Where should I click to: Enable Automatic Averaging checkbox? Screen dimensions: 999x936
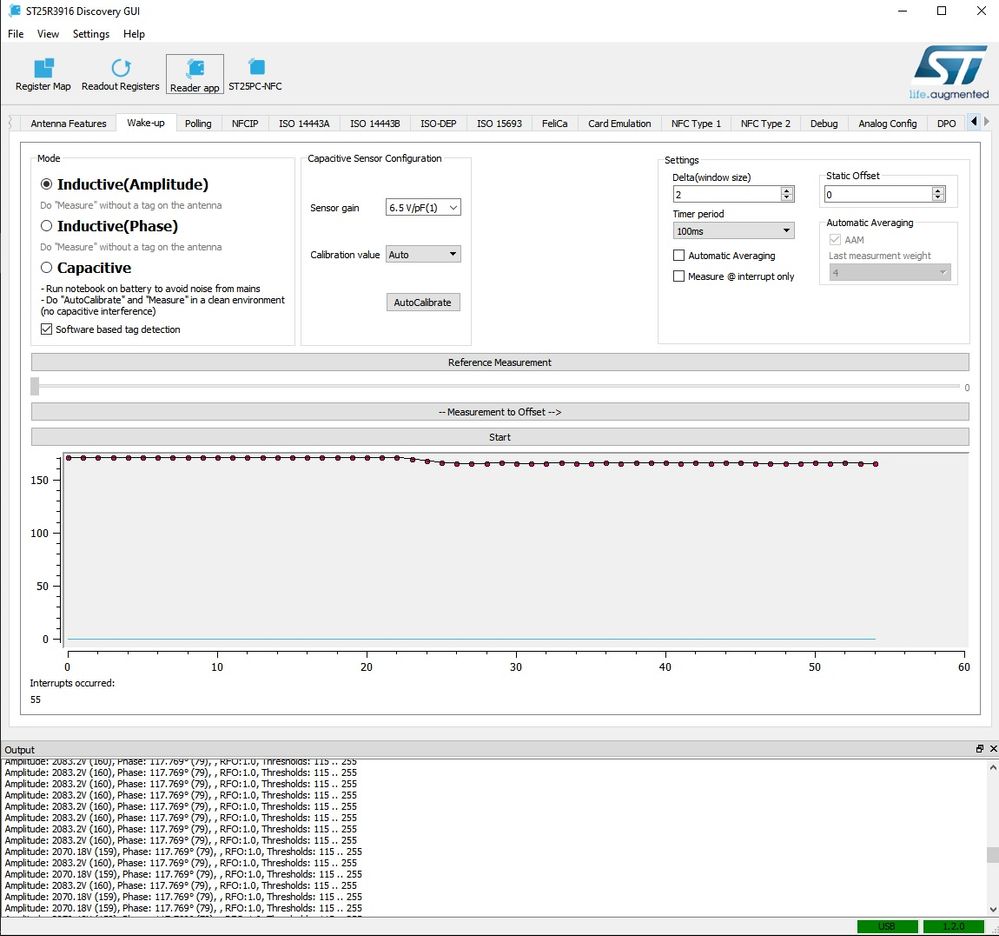coord(679,256)
